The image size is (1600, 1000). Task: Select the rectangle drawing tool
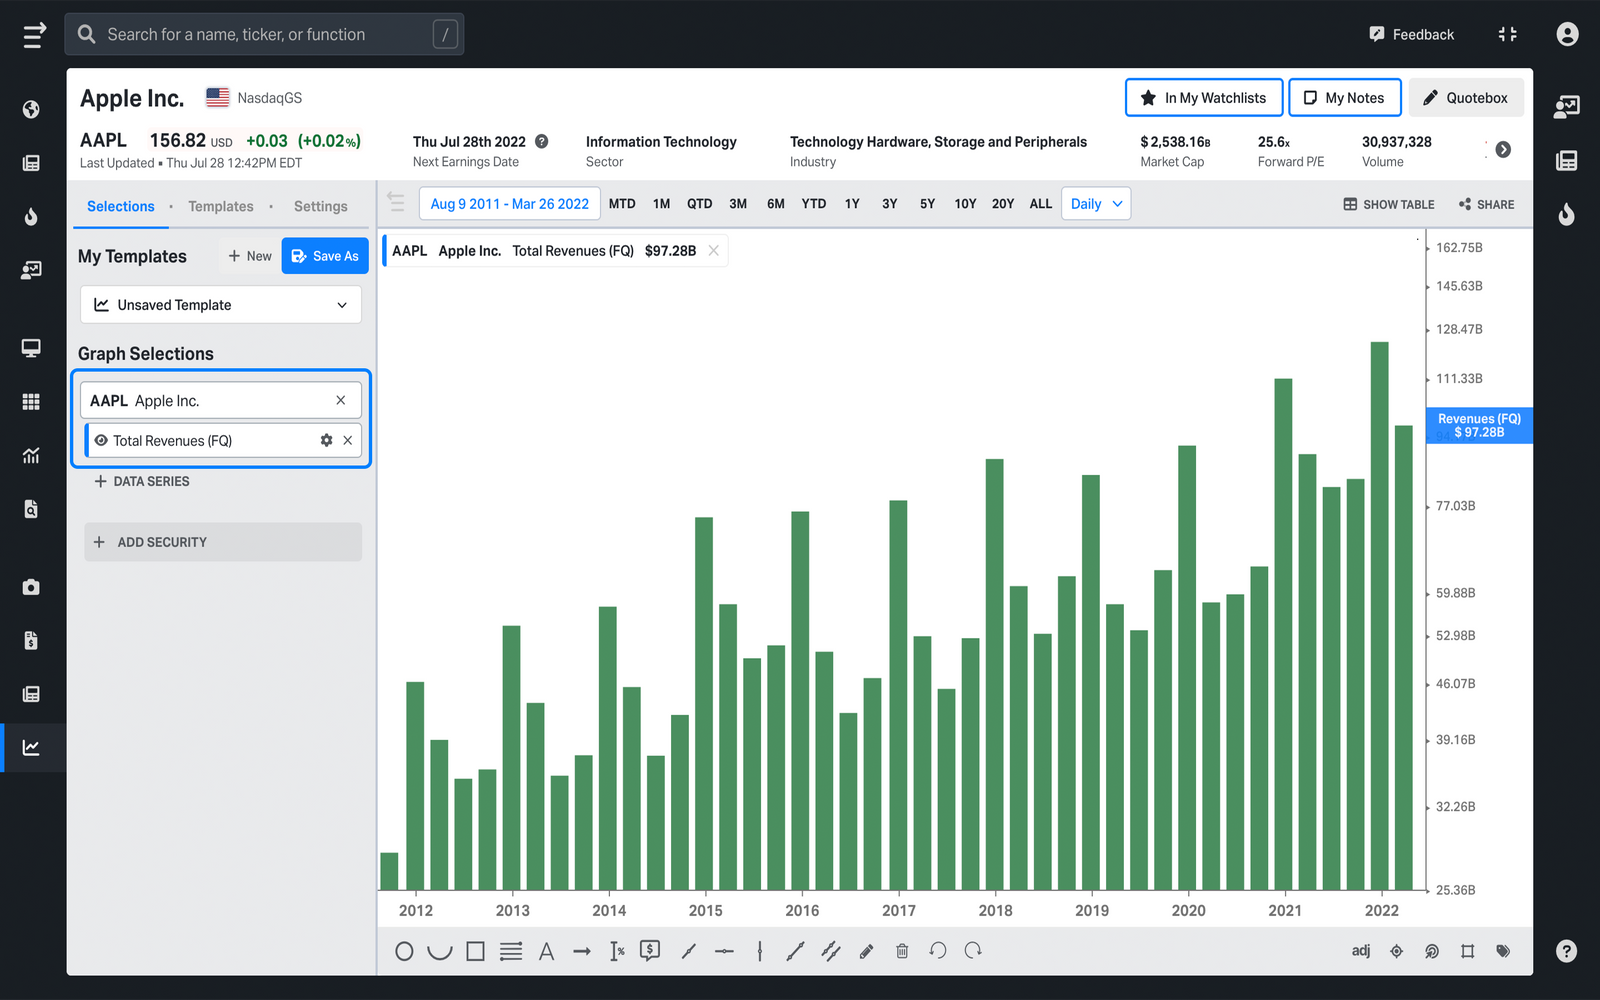[x=476, y=951]
